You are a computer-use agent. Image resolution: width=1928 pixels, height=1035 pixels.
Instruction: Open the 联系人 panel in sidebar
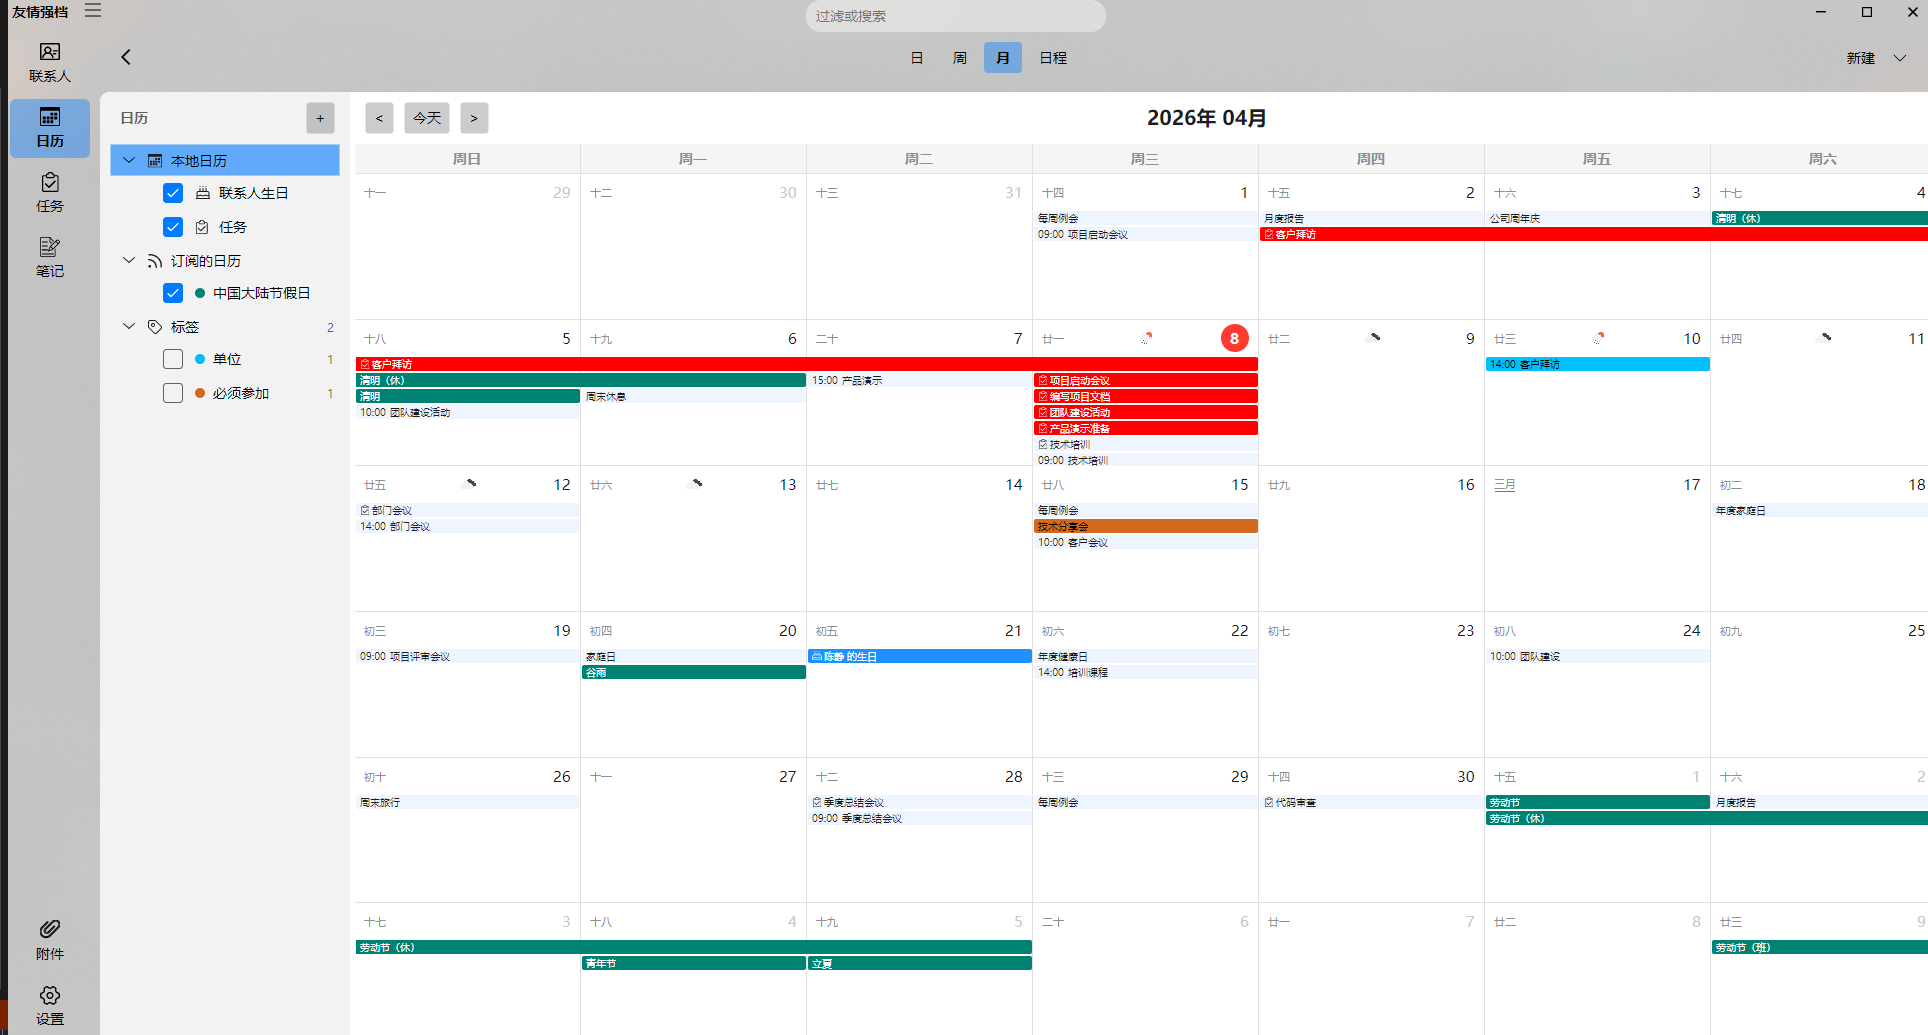[x=49, y=60]
